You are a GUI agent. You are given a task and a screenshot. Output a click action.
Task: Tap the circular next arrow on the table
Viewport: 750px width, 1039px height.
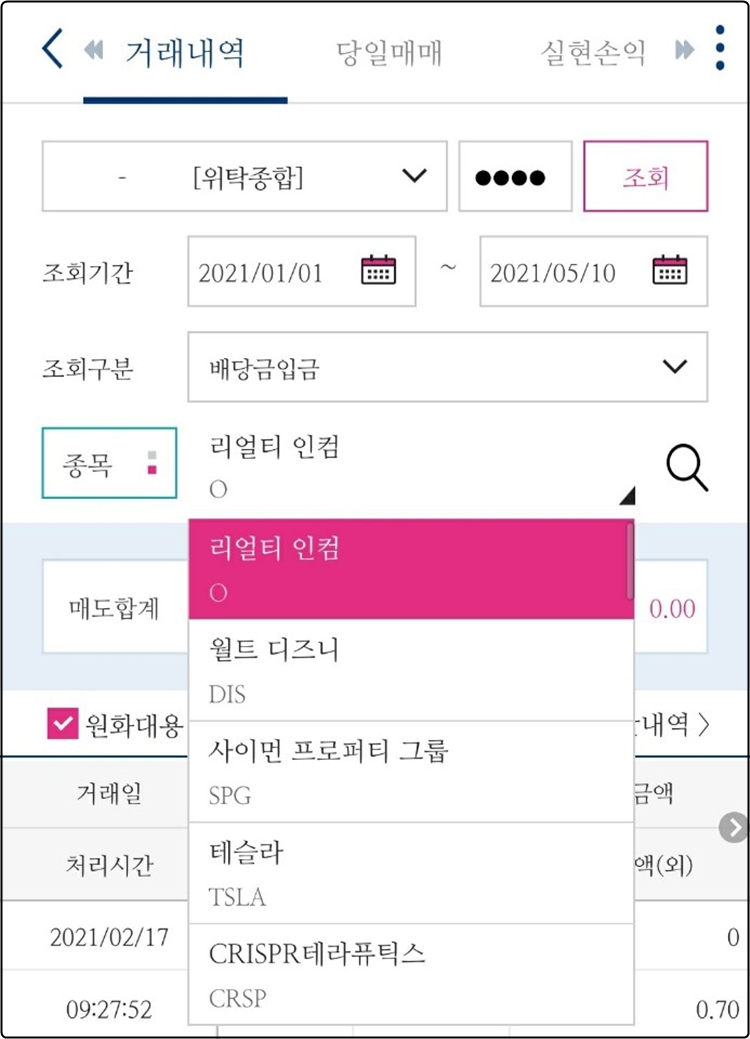click(x=732, y=828)
